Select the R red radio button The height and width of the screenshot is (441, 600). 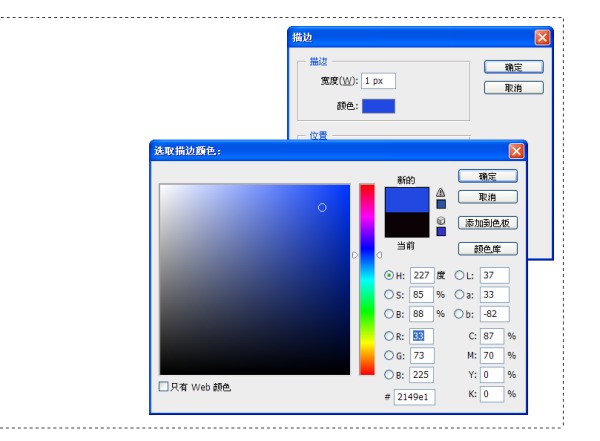pyautogui.click(x=389, y=336)
